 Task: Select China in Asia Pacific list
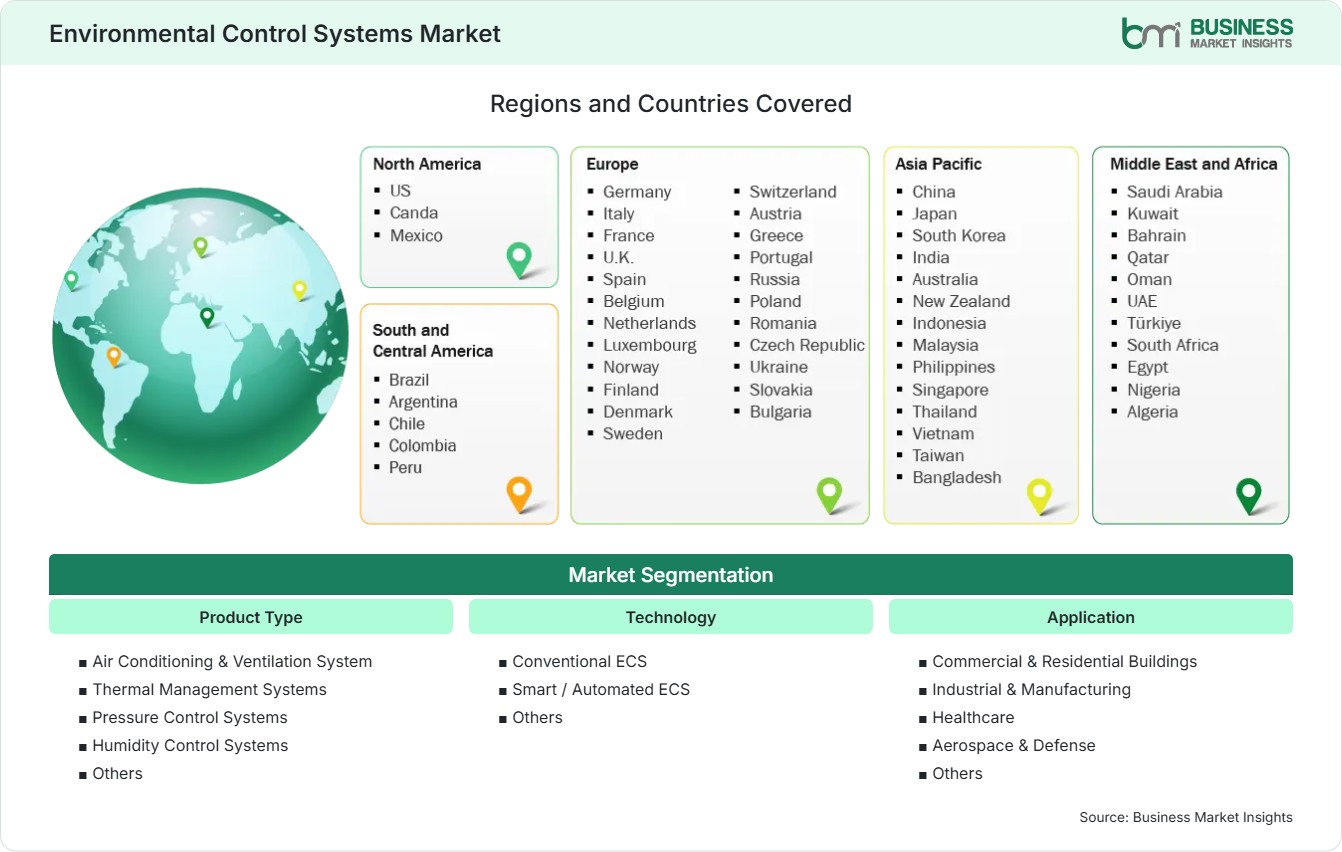click(934, 191)
